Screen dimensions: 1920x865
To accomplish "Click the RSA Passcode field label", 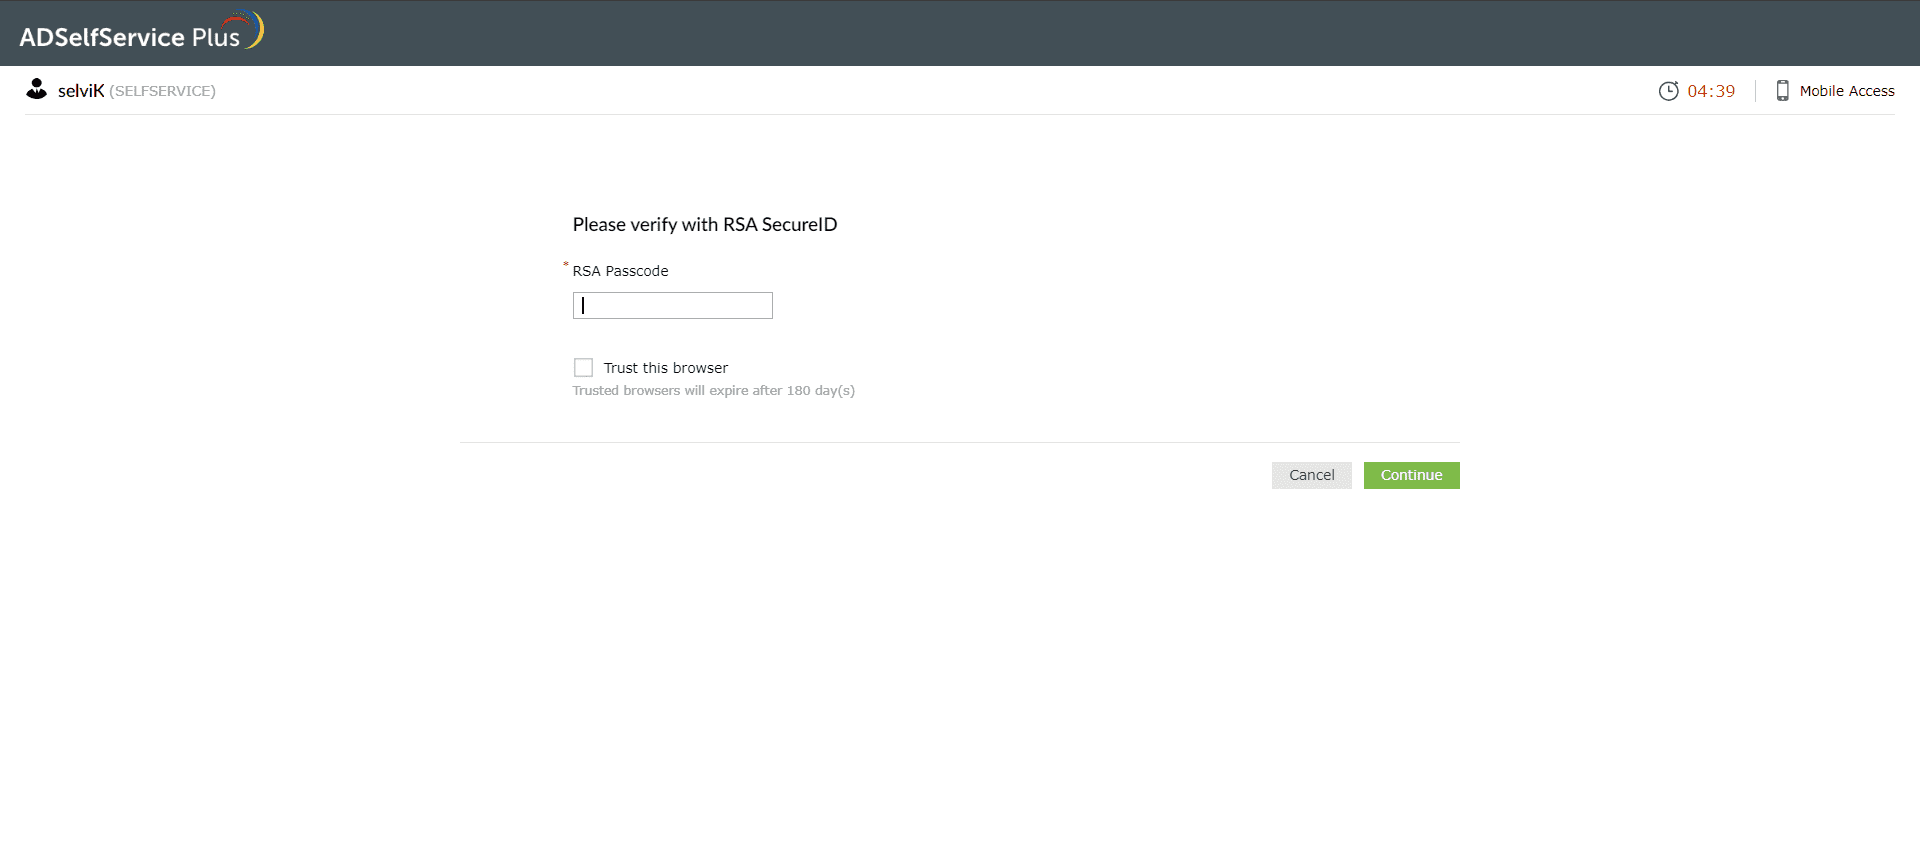I will click(x=620, y=271).
